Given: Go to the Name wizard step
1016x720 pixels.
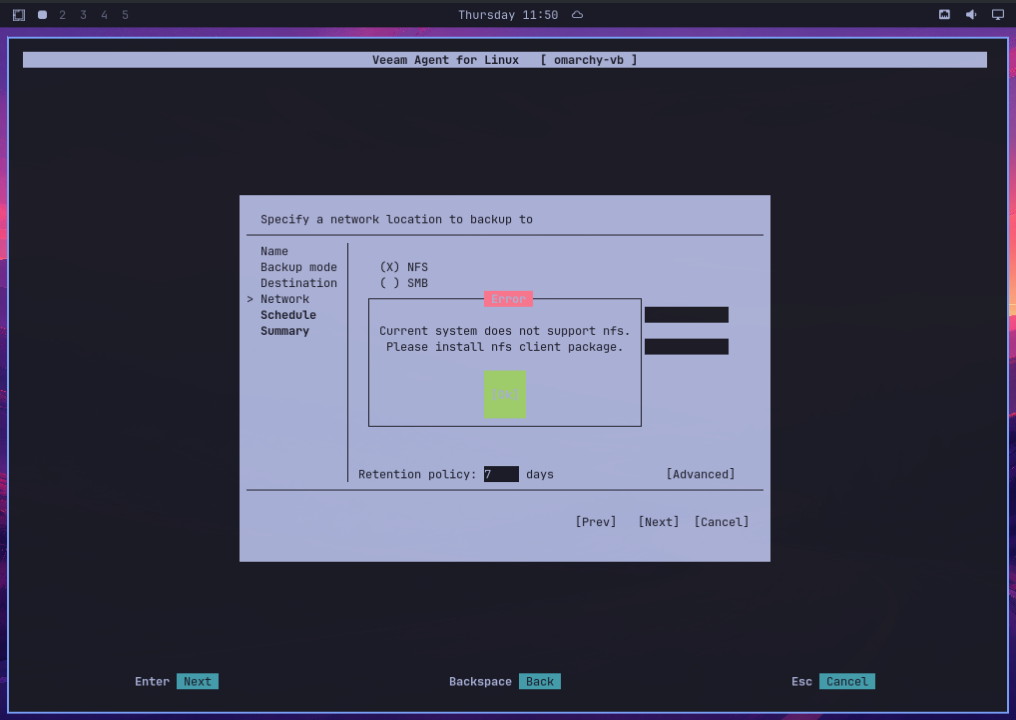Looking at the screenshot, I should point(274,251).
